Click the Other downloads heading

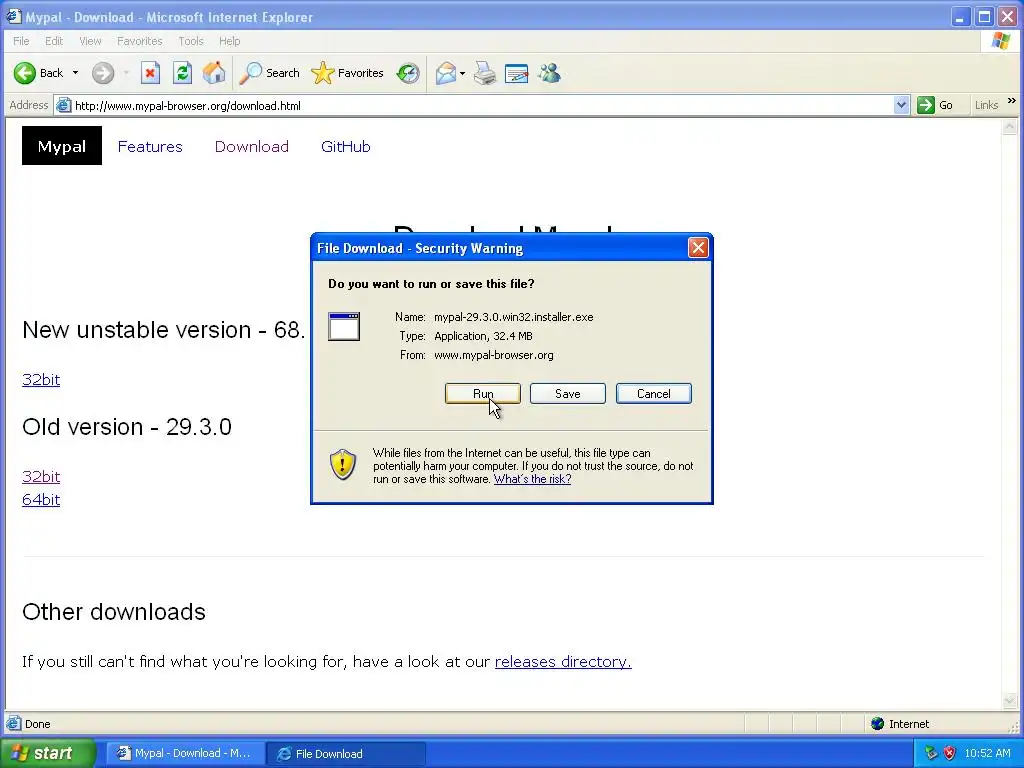pyautogui.click(x=114, y=612)
